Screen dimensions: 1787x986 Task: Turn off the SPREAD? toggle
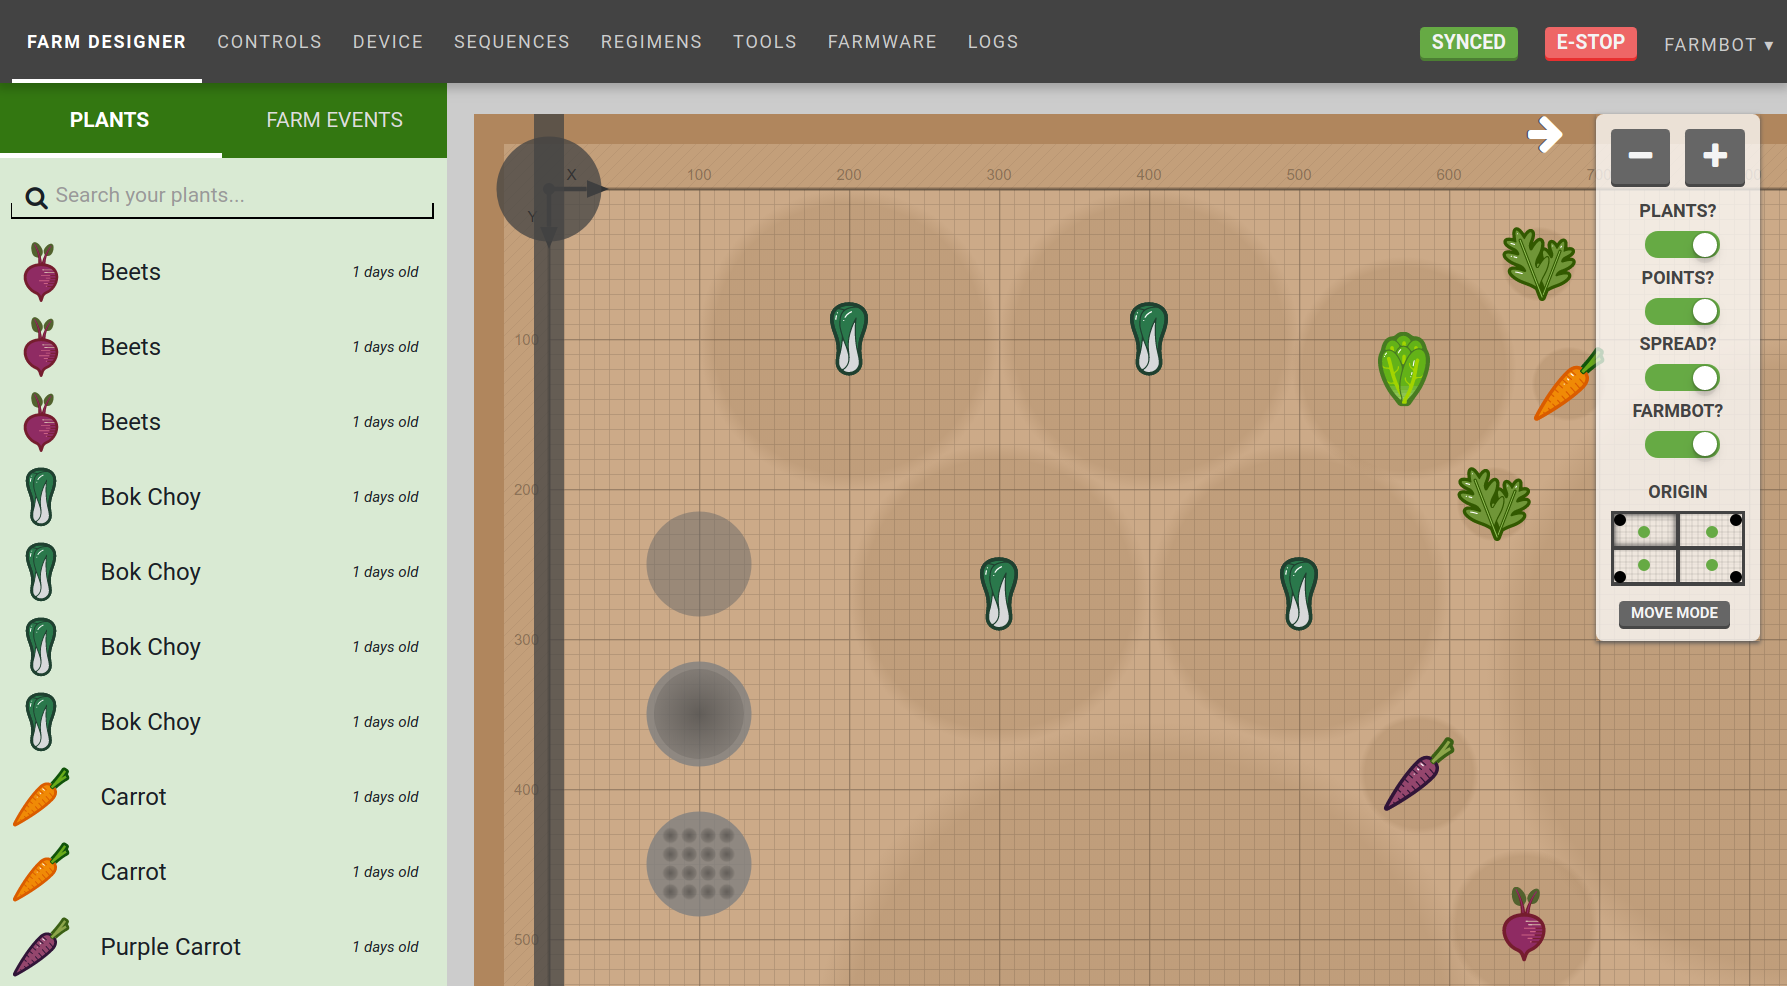[1681, 377]
